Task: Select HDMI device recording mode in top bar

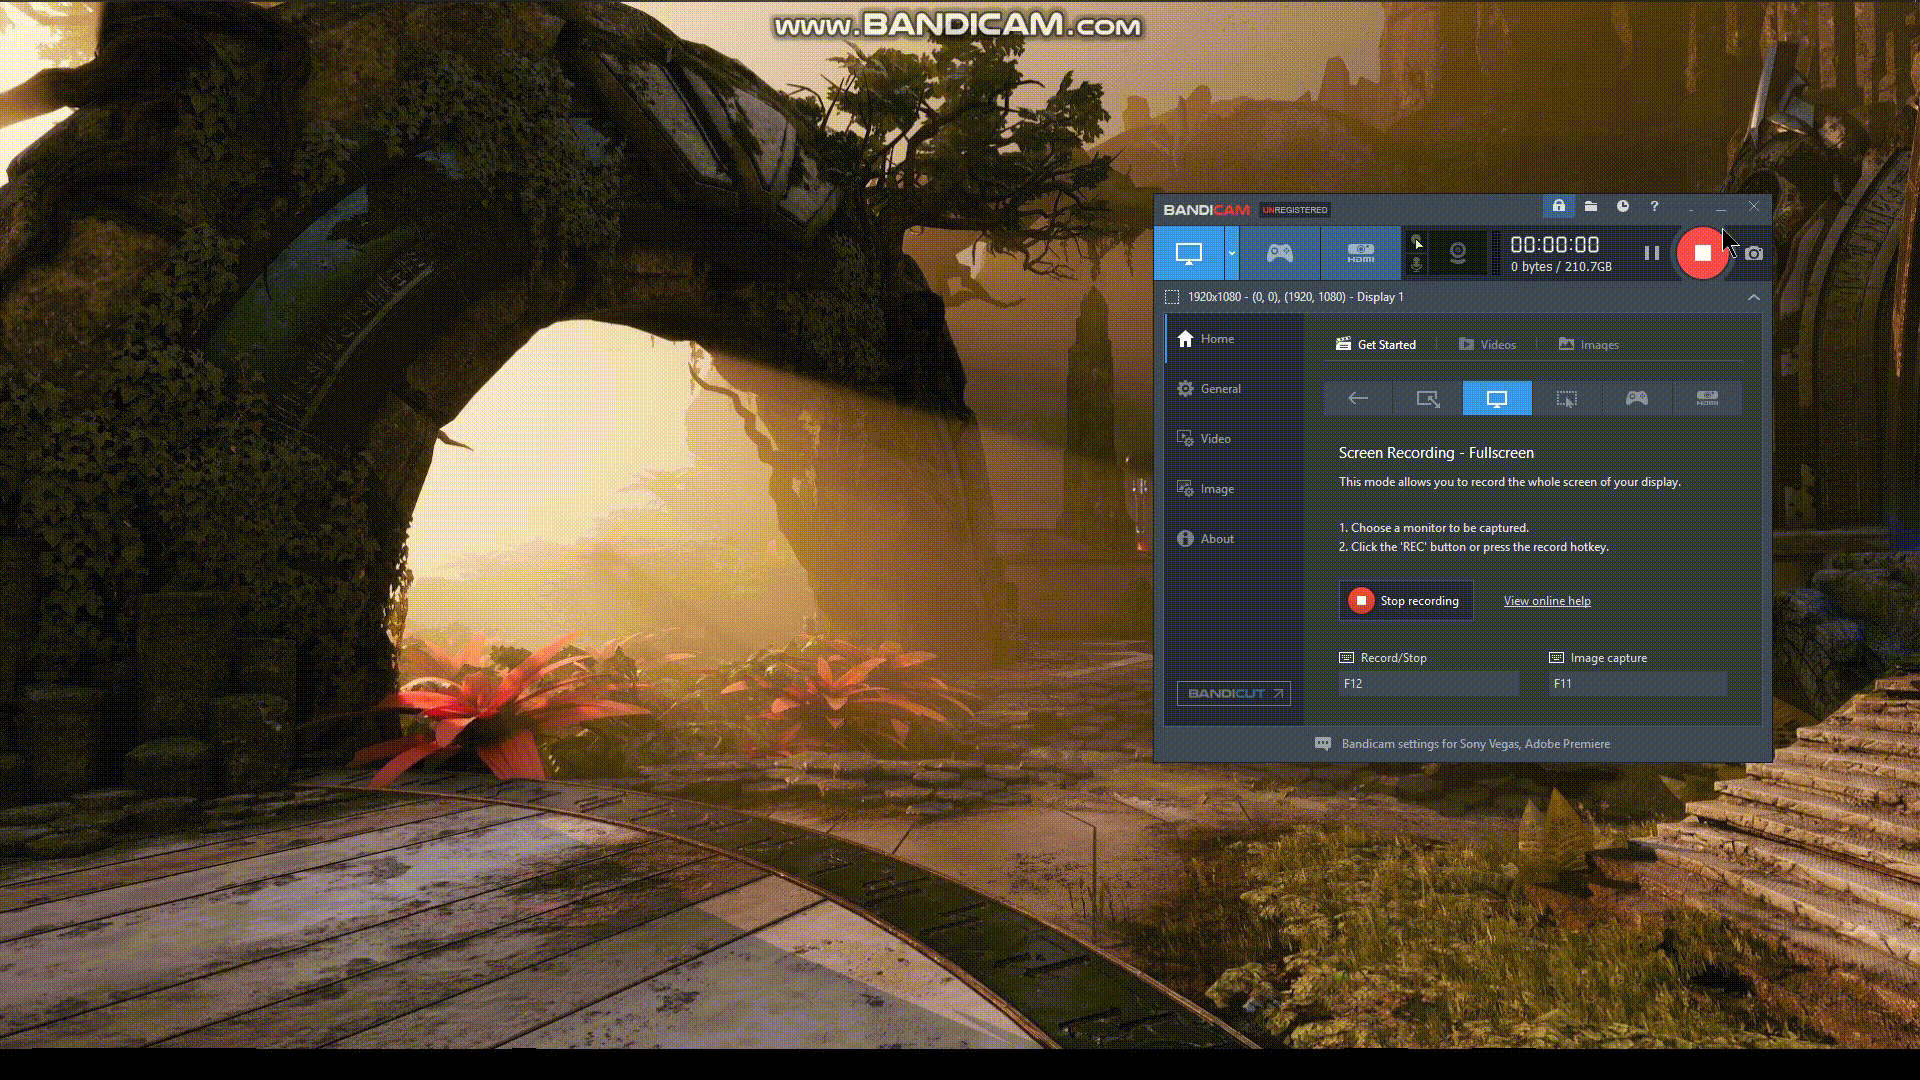Action: 1360,253
